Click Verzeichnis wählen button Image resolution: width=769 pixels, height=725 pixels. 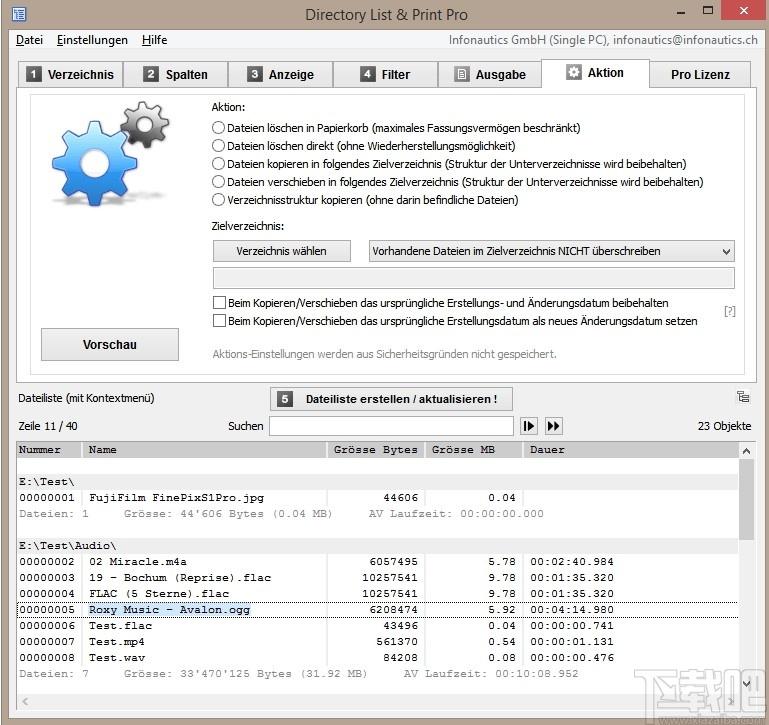[x=282, y=251]
